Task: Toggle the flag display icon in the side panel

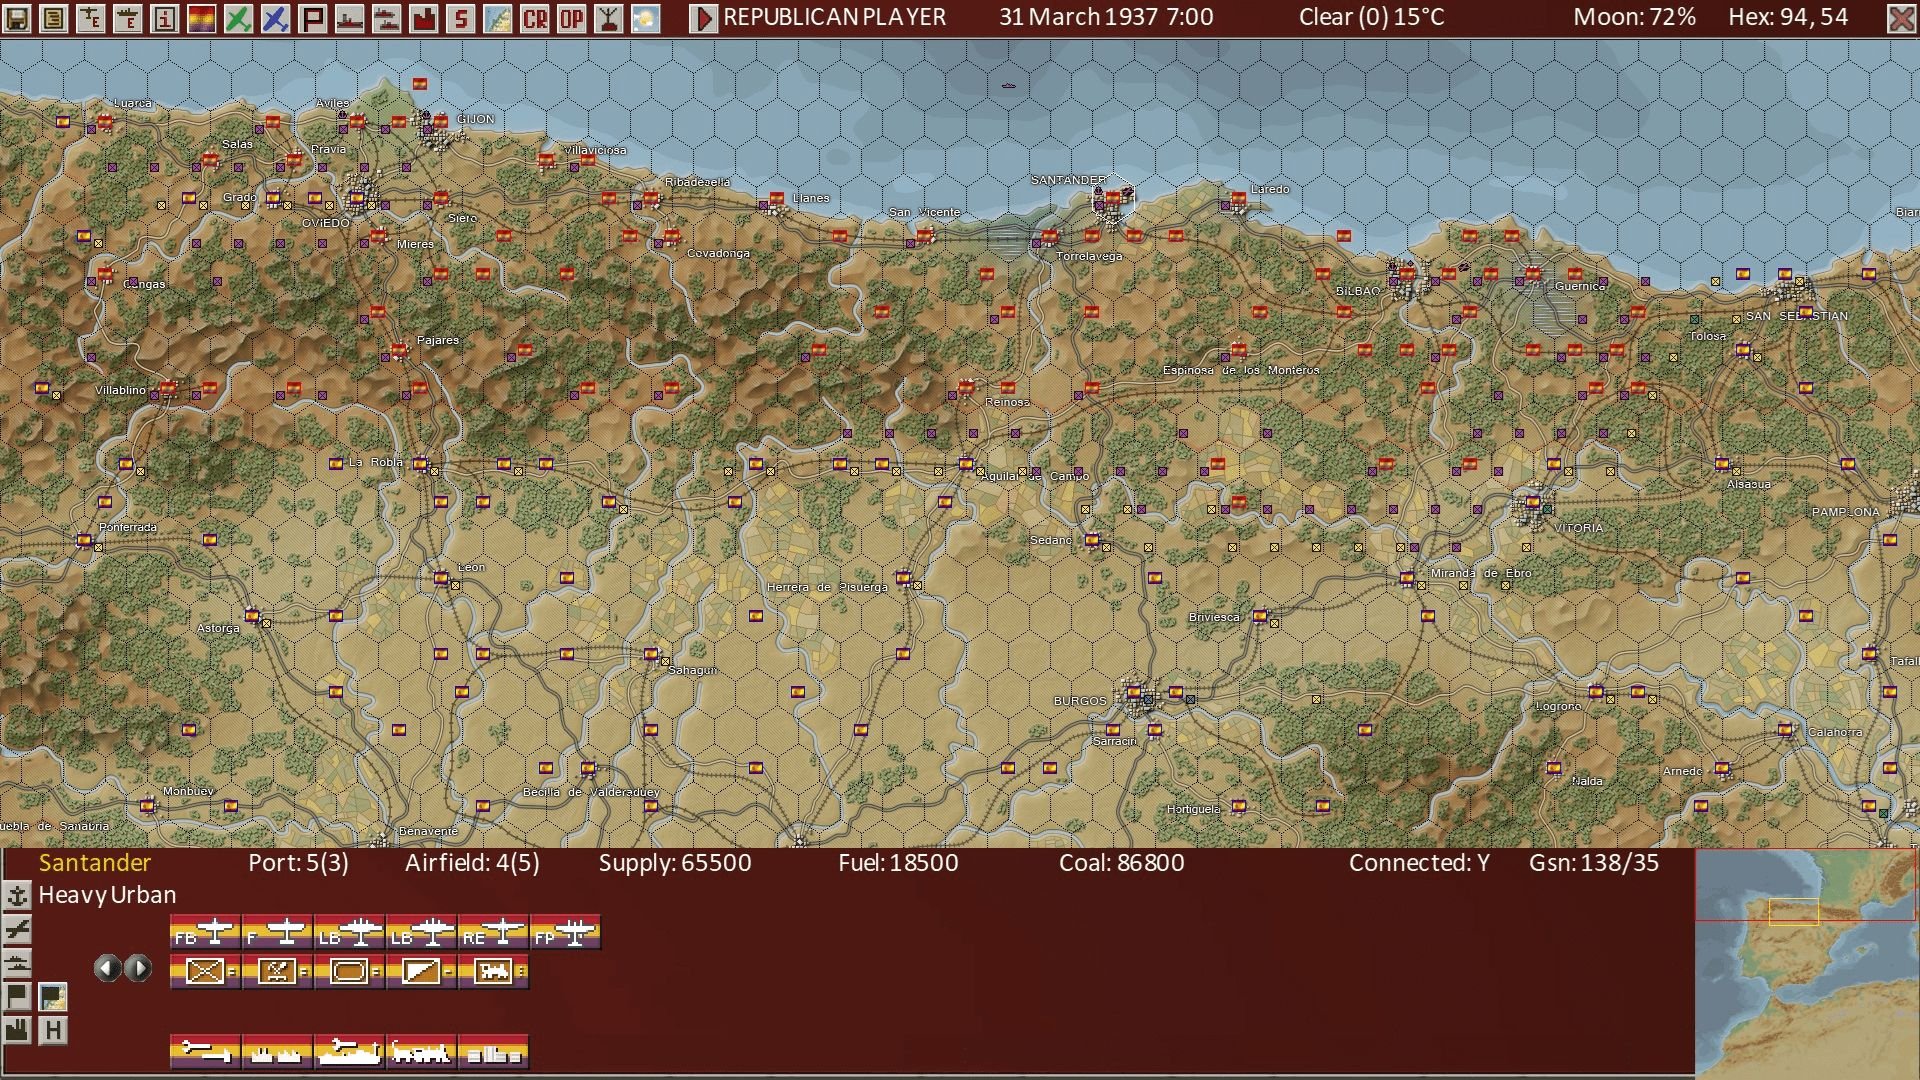Action: point(16,997)
